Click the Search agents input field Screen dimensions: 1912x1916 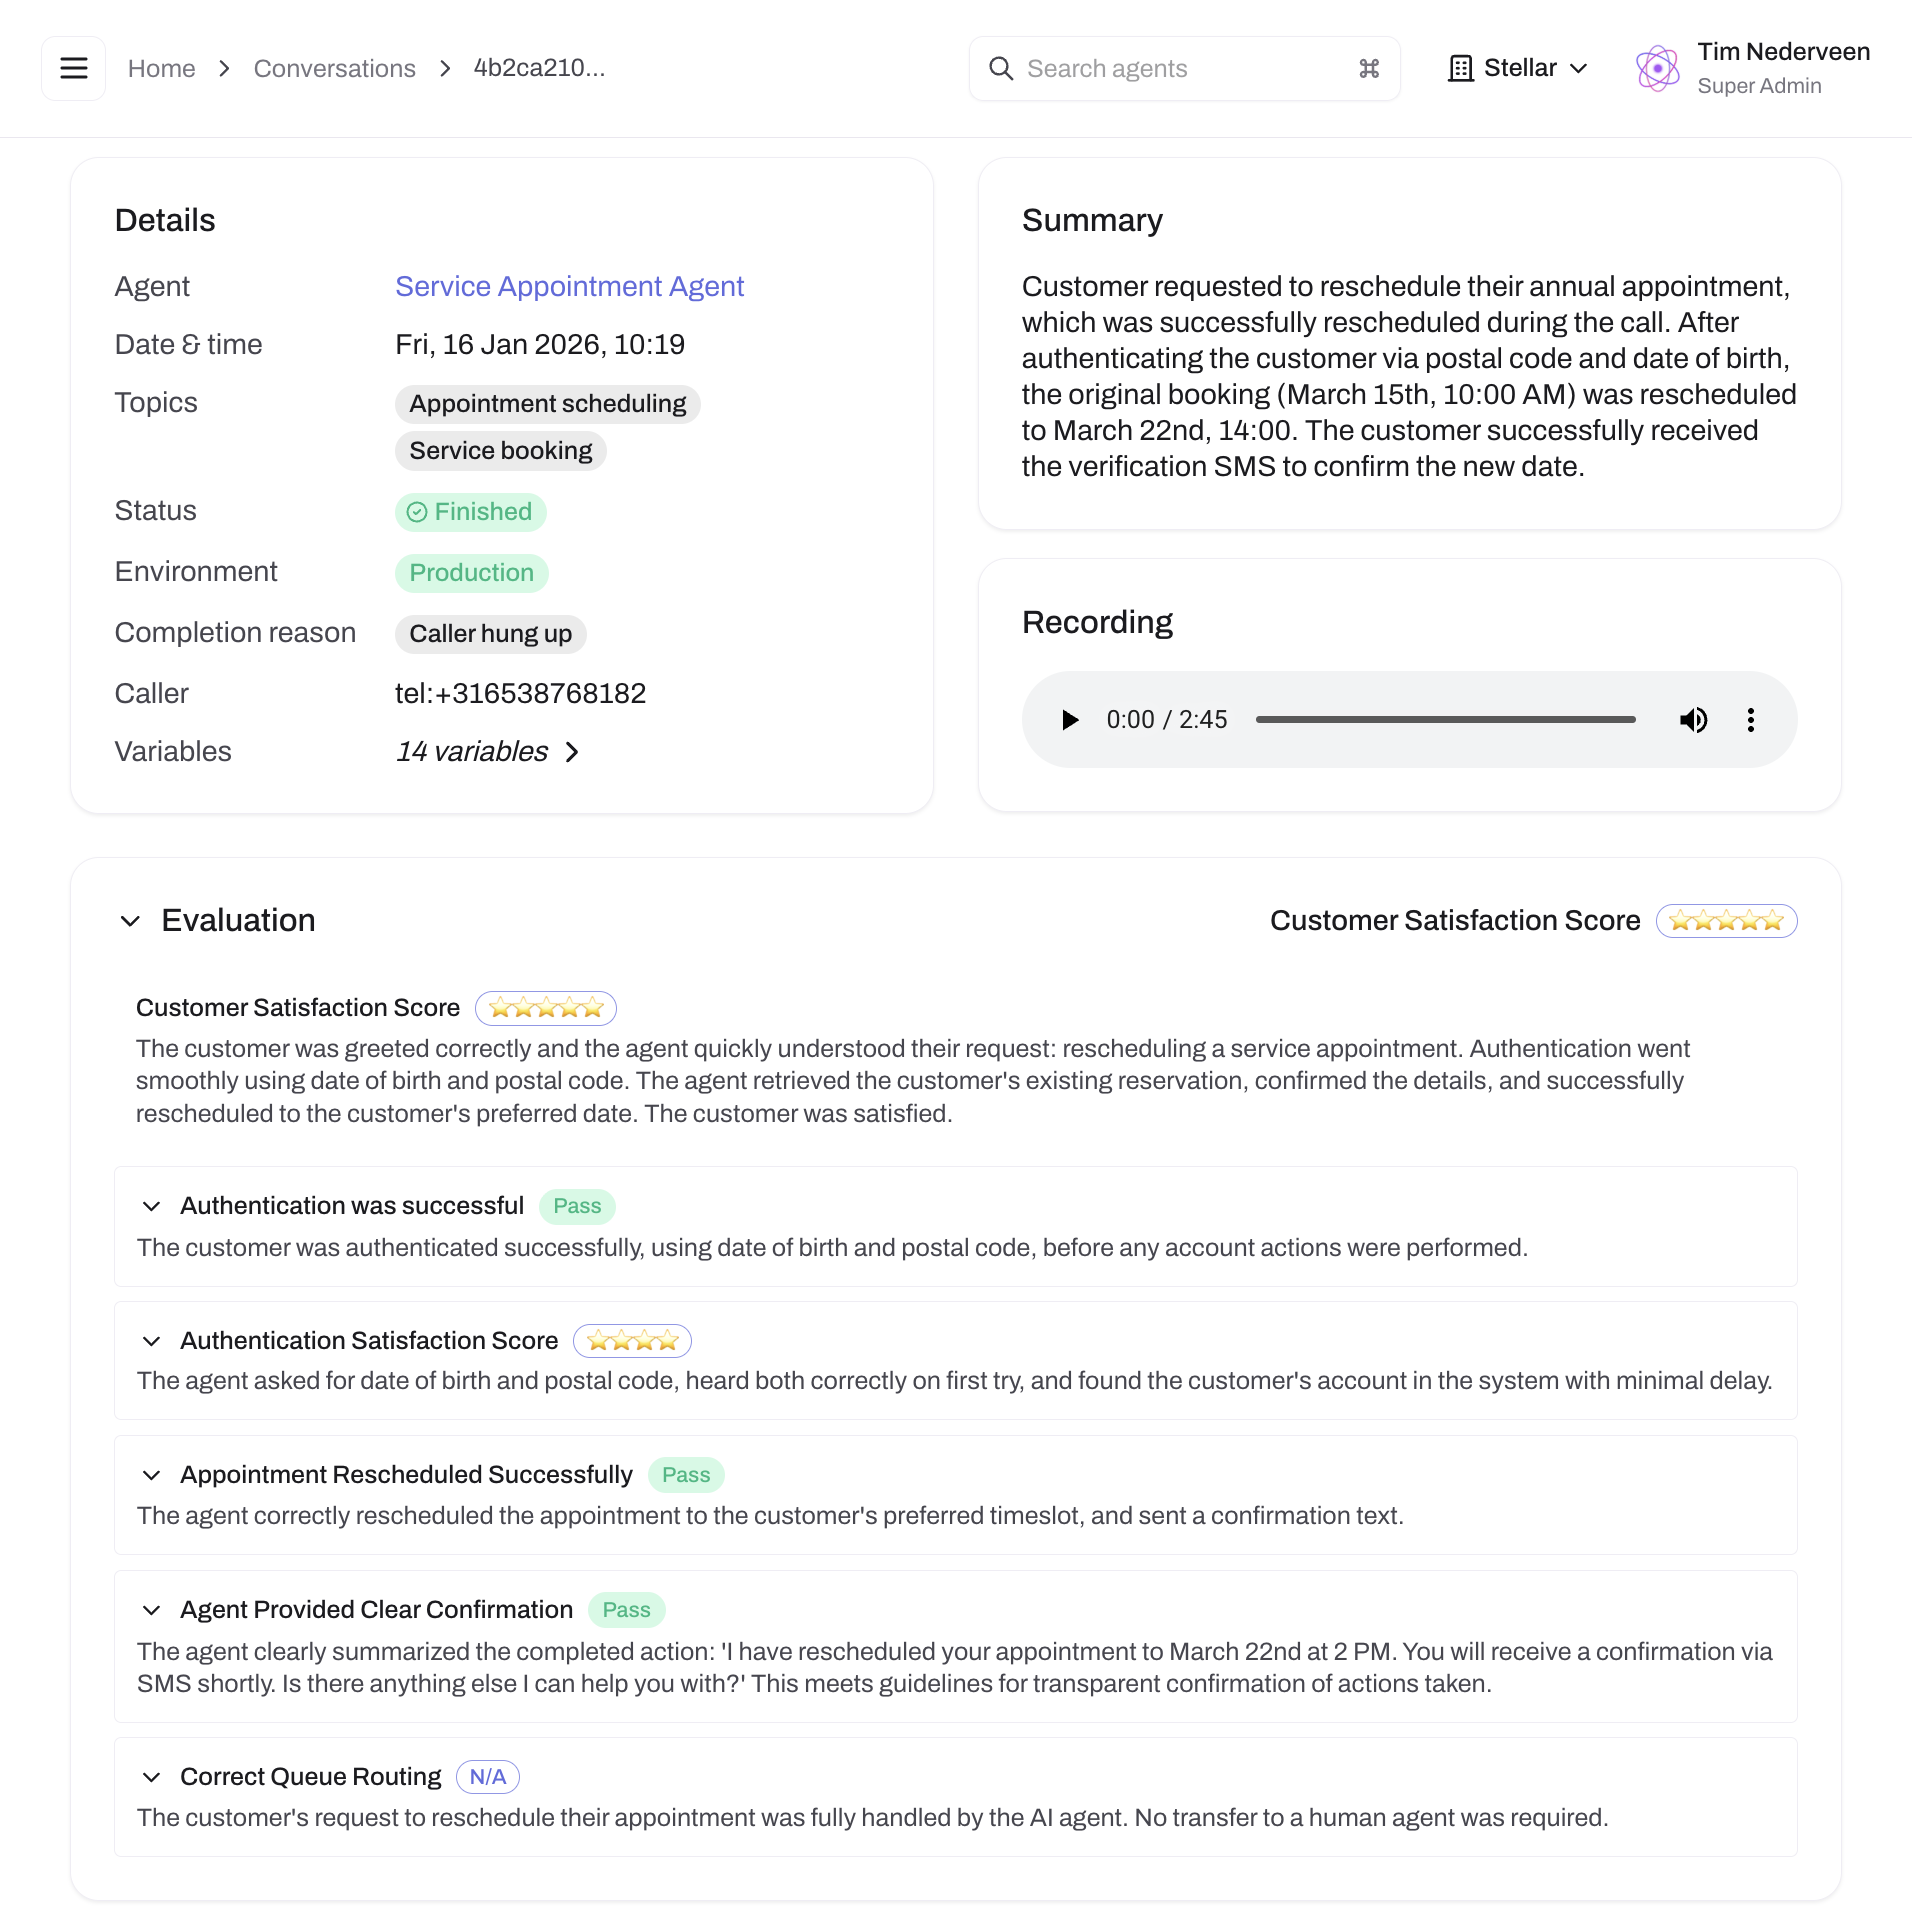(1150, 68)
